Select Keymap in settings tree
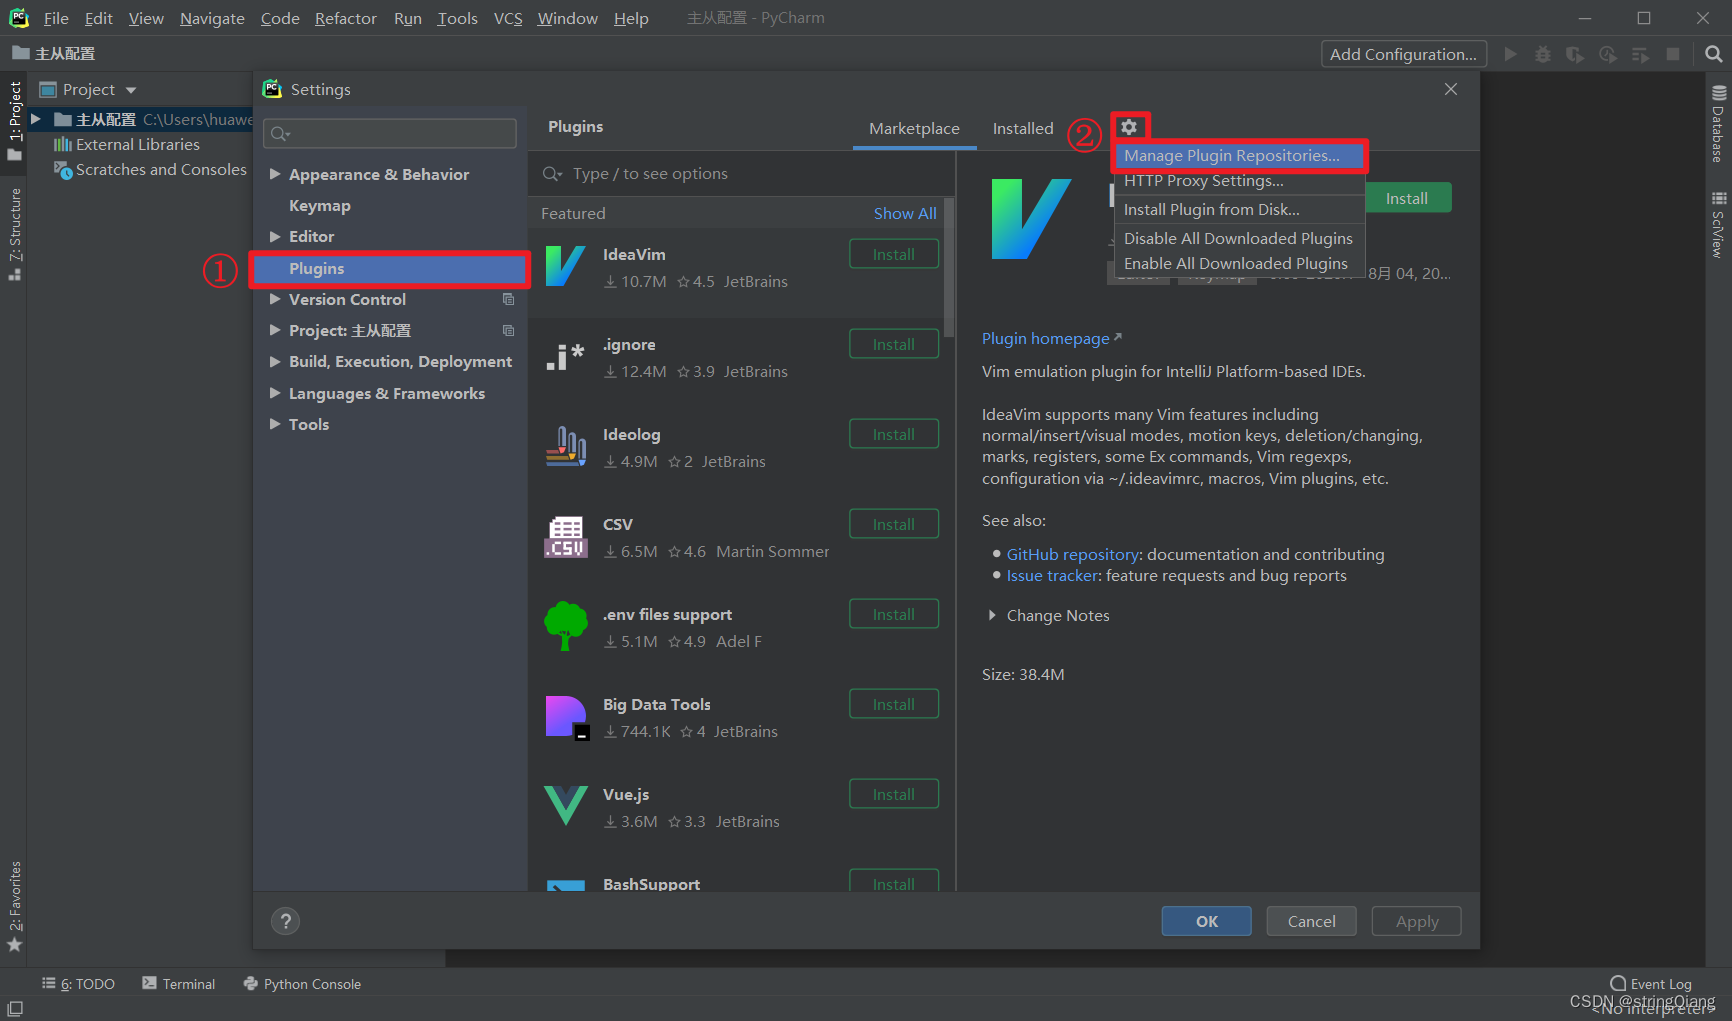Viewport: 1732px width, 1021px height. click(x=320, y=205)
